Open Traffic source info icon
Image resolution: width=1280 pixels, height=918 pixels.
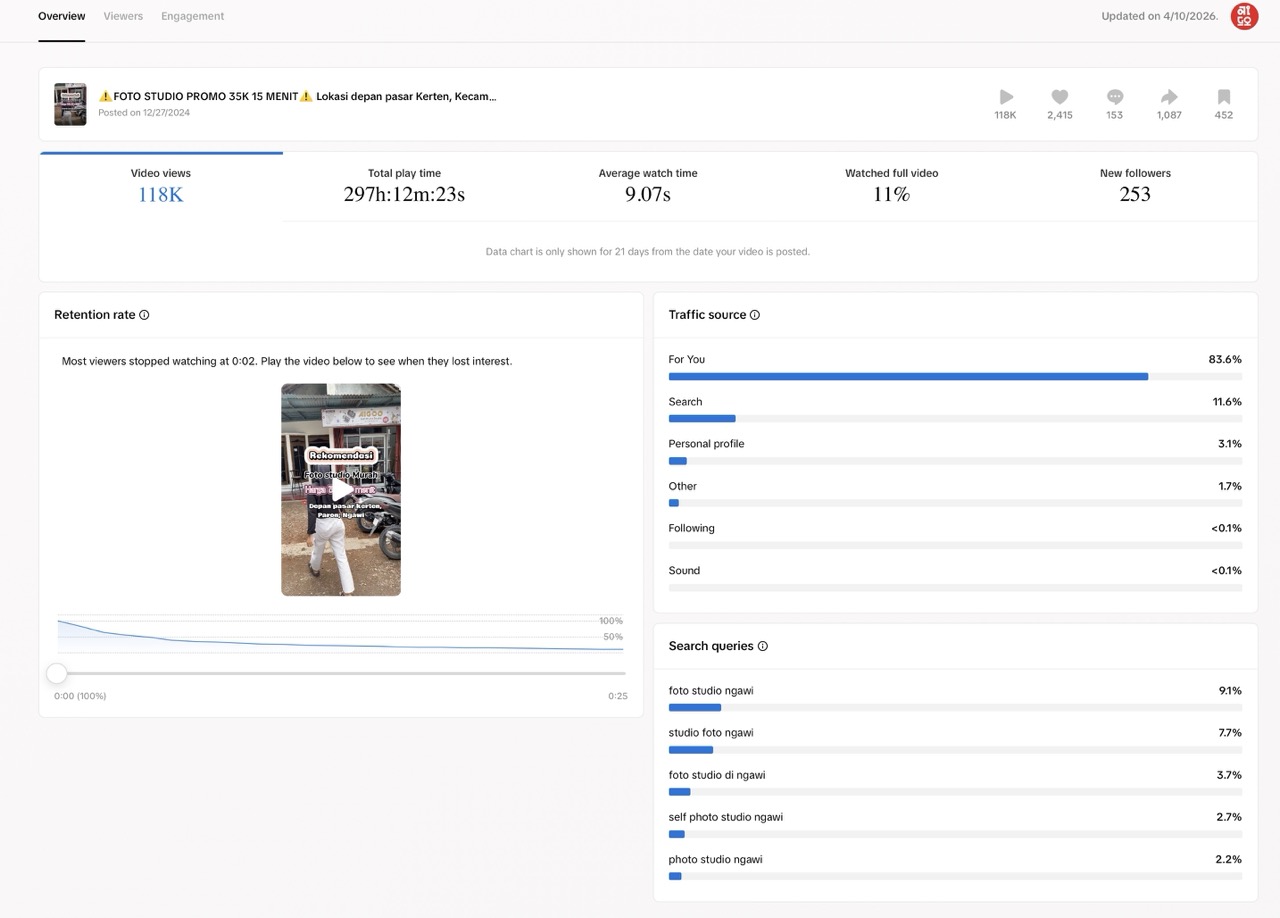click(x=755, y=315)
